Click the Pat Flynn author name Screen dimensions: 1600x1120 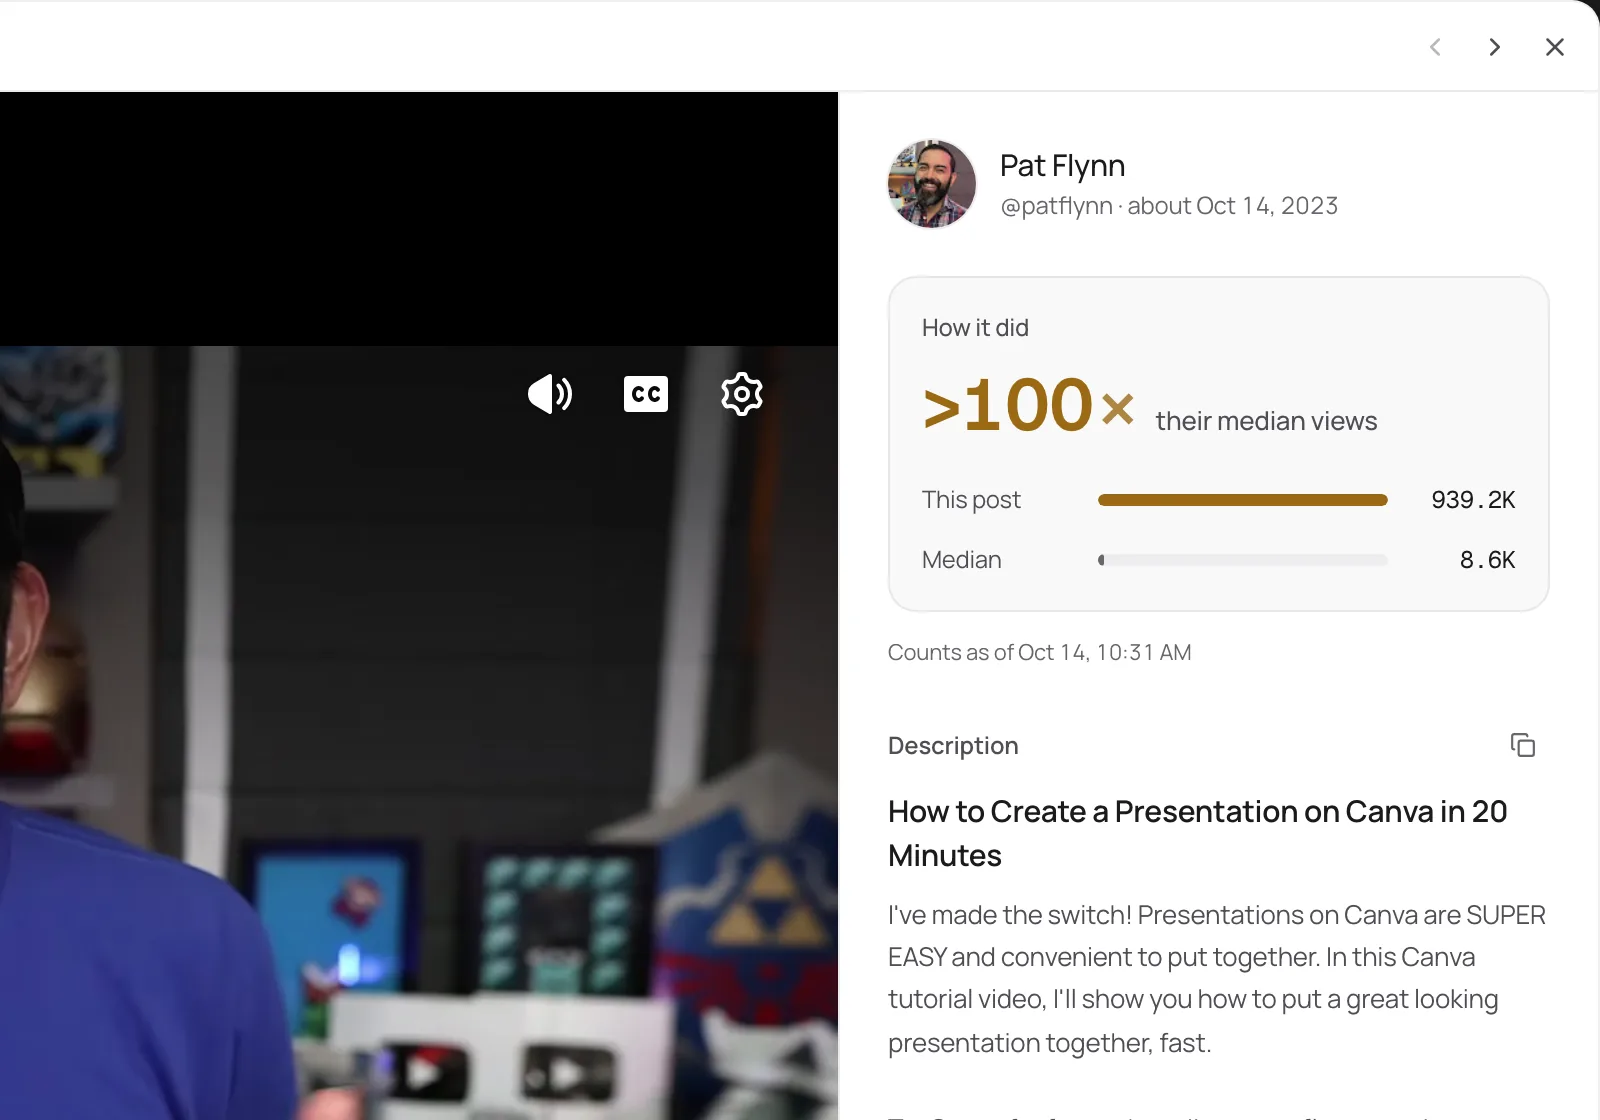1062,165
